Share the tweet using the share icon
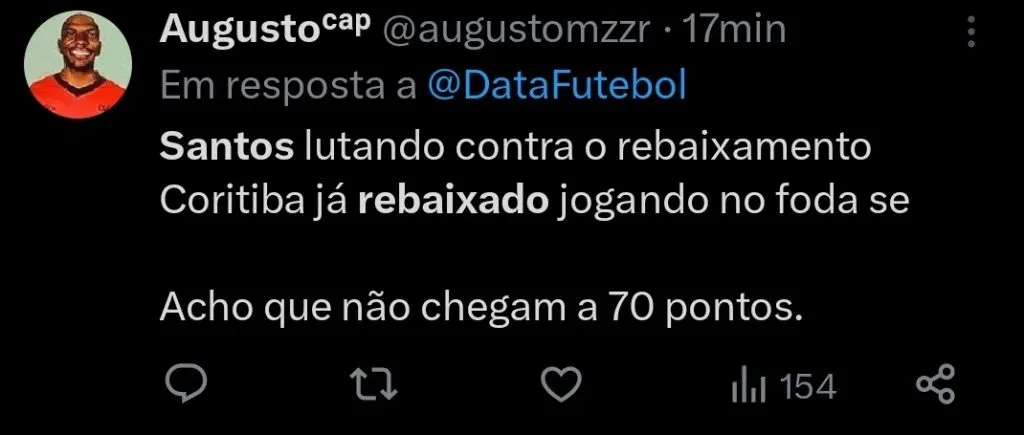The image size is (1024, 435). (x=936, y=384)
